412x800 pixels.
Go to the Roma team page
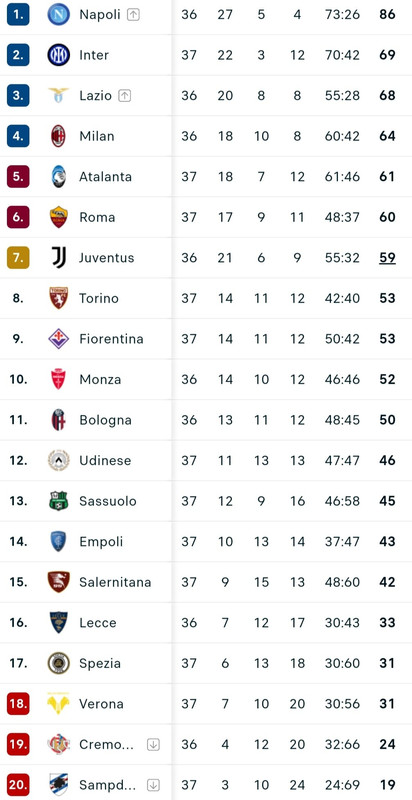click(97, 217)
